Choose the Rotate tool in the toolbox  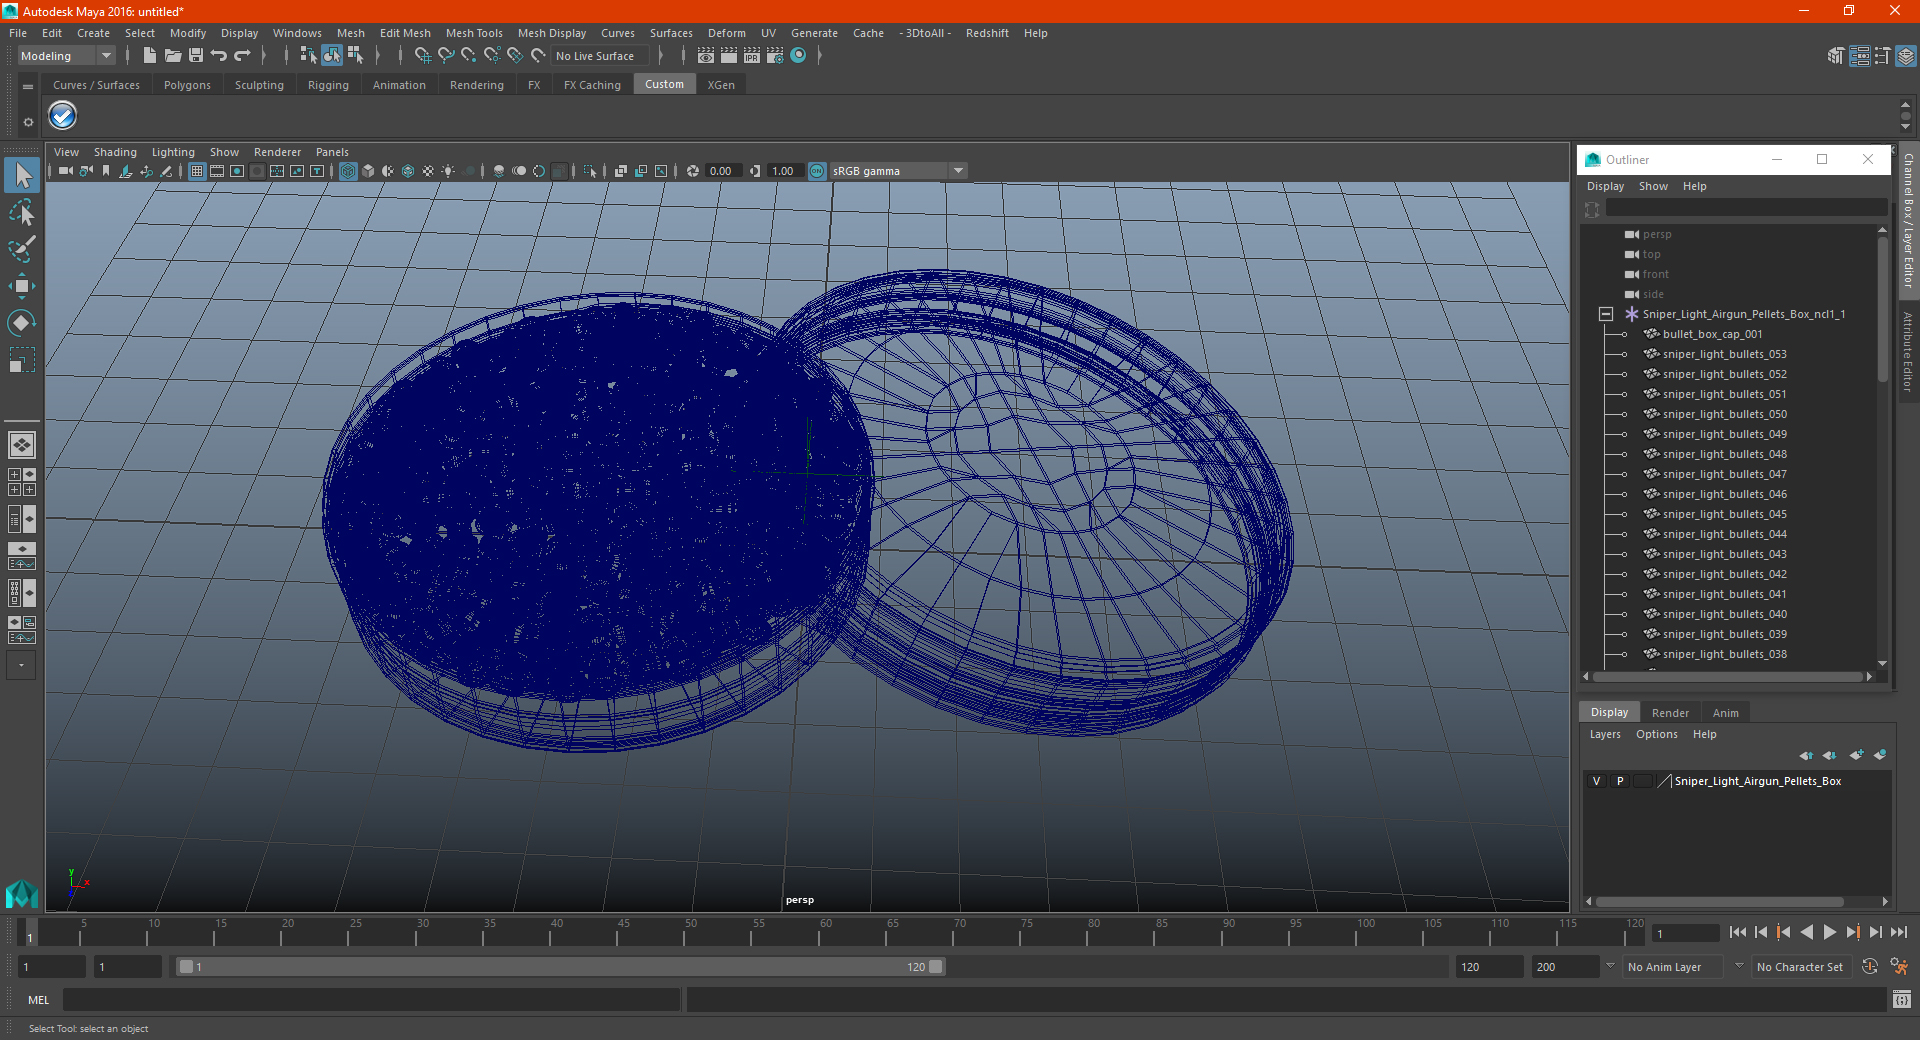click(x=22, y=322)
